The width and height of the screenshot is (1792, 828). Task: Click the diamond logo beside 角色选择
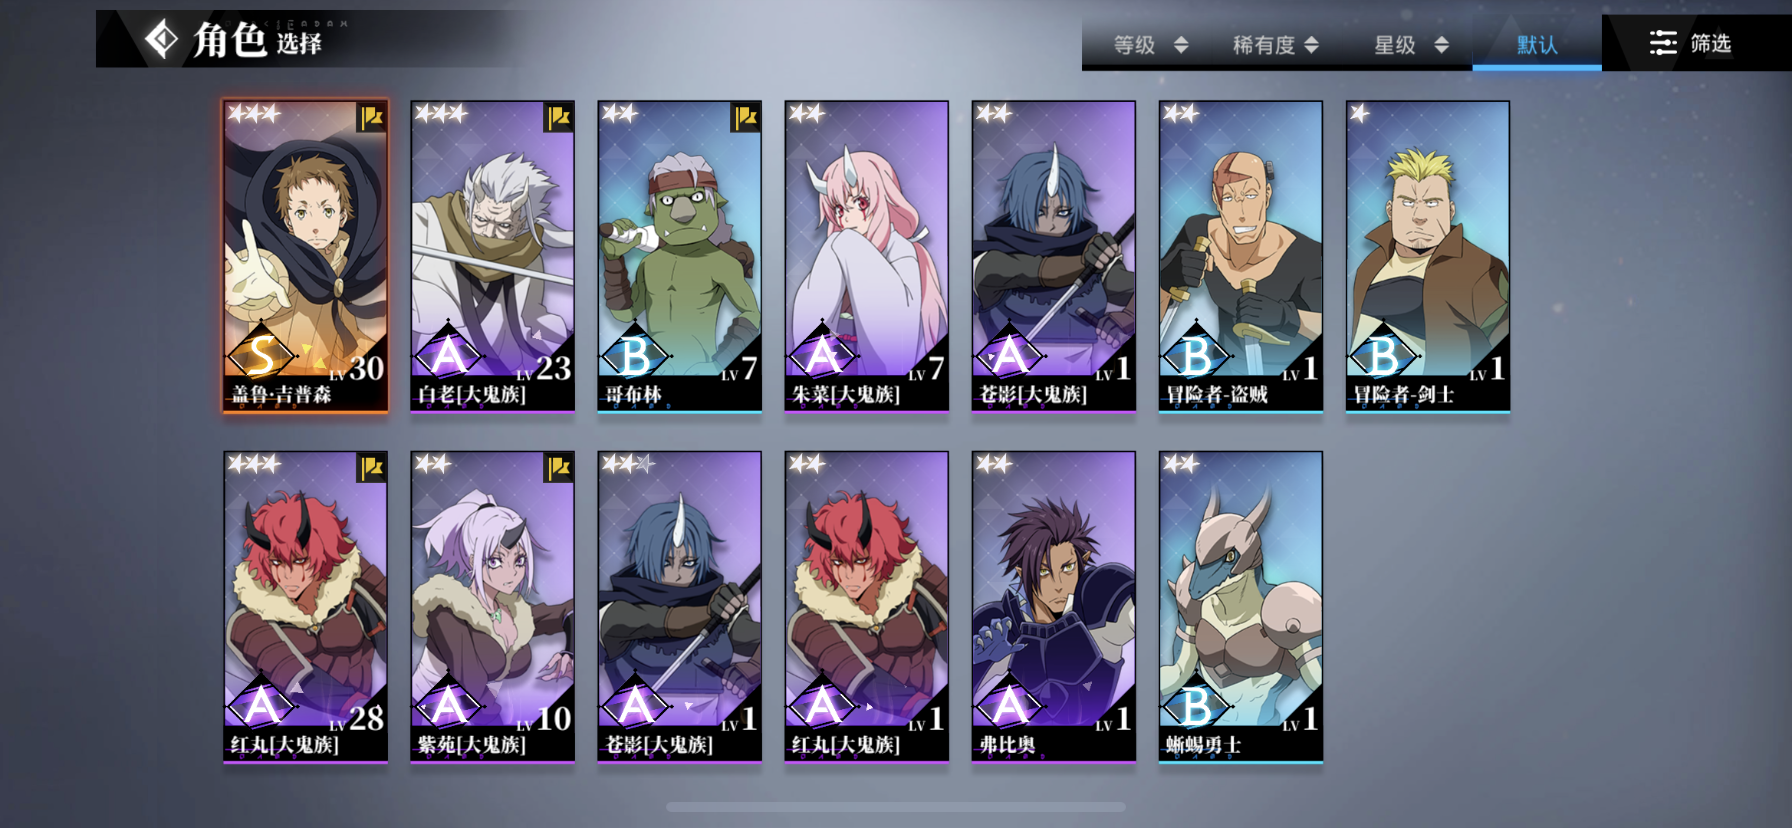point(161,40)
